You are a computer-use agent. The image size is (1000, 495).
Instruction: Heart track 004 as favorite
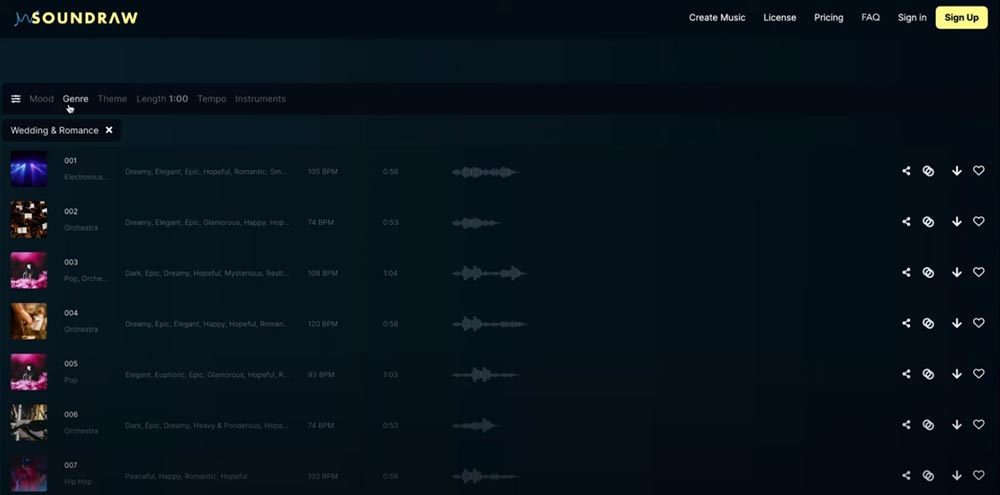point(979,323)
